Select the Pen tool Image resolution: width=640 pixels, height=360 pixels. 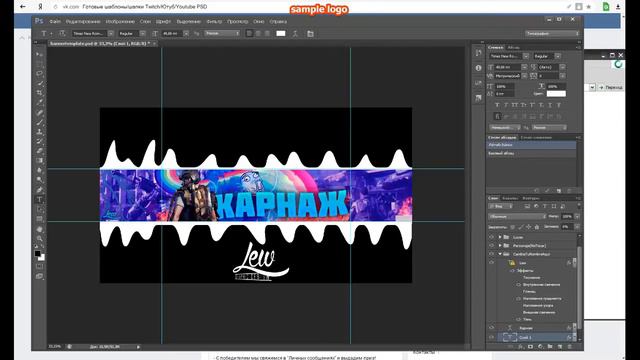click(39, 190)
